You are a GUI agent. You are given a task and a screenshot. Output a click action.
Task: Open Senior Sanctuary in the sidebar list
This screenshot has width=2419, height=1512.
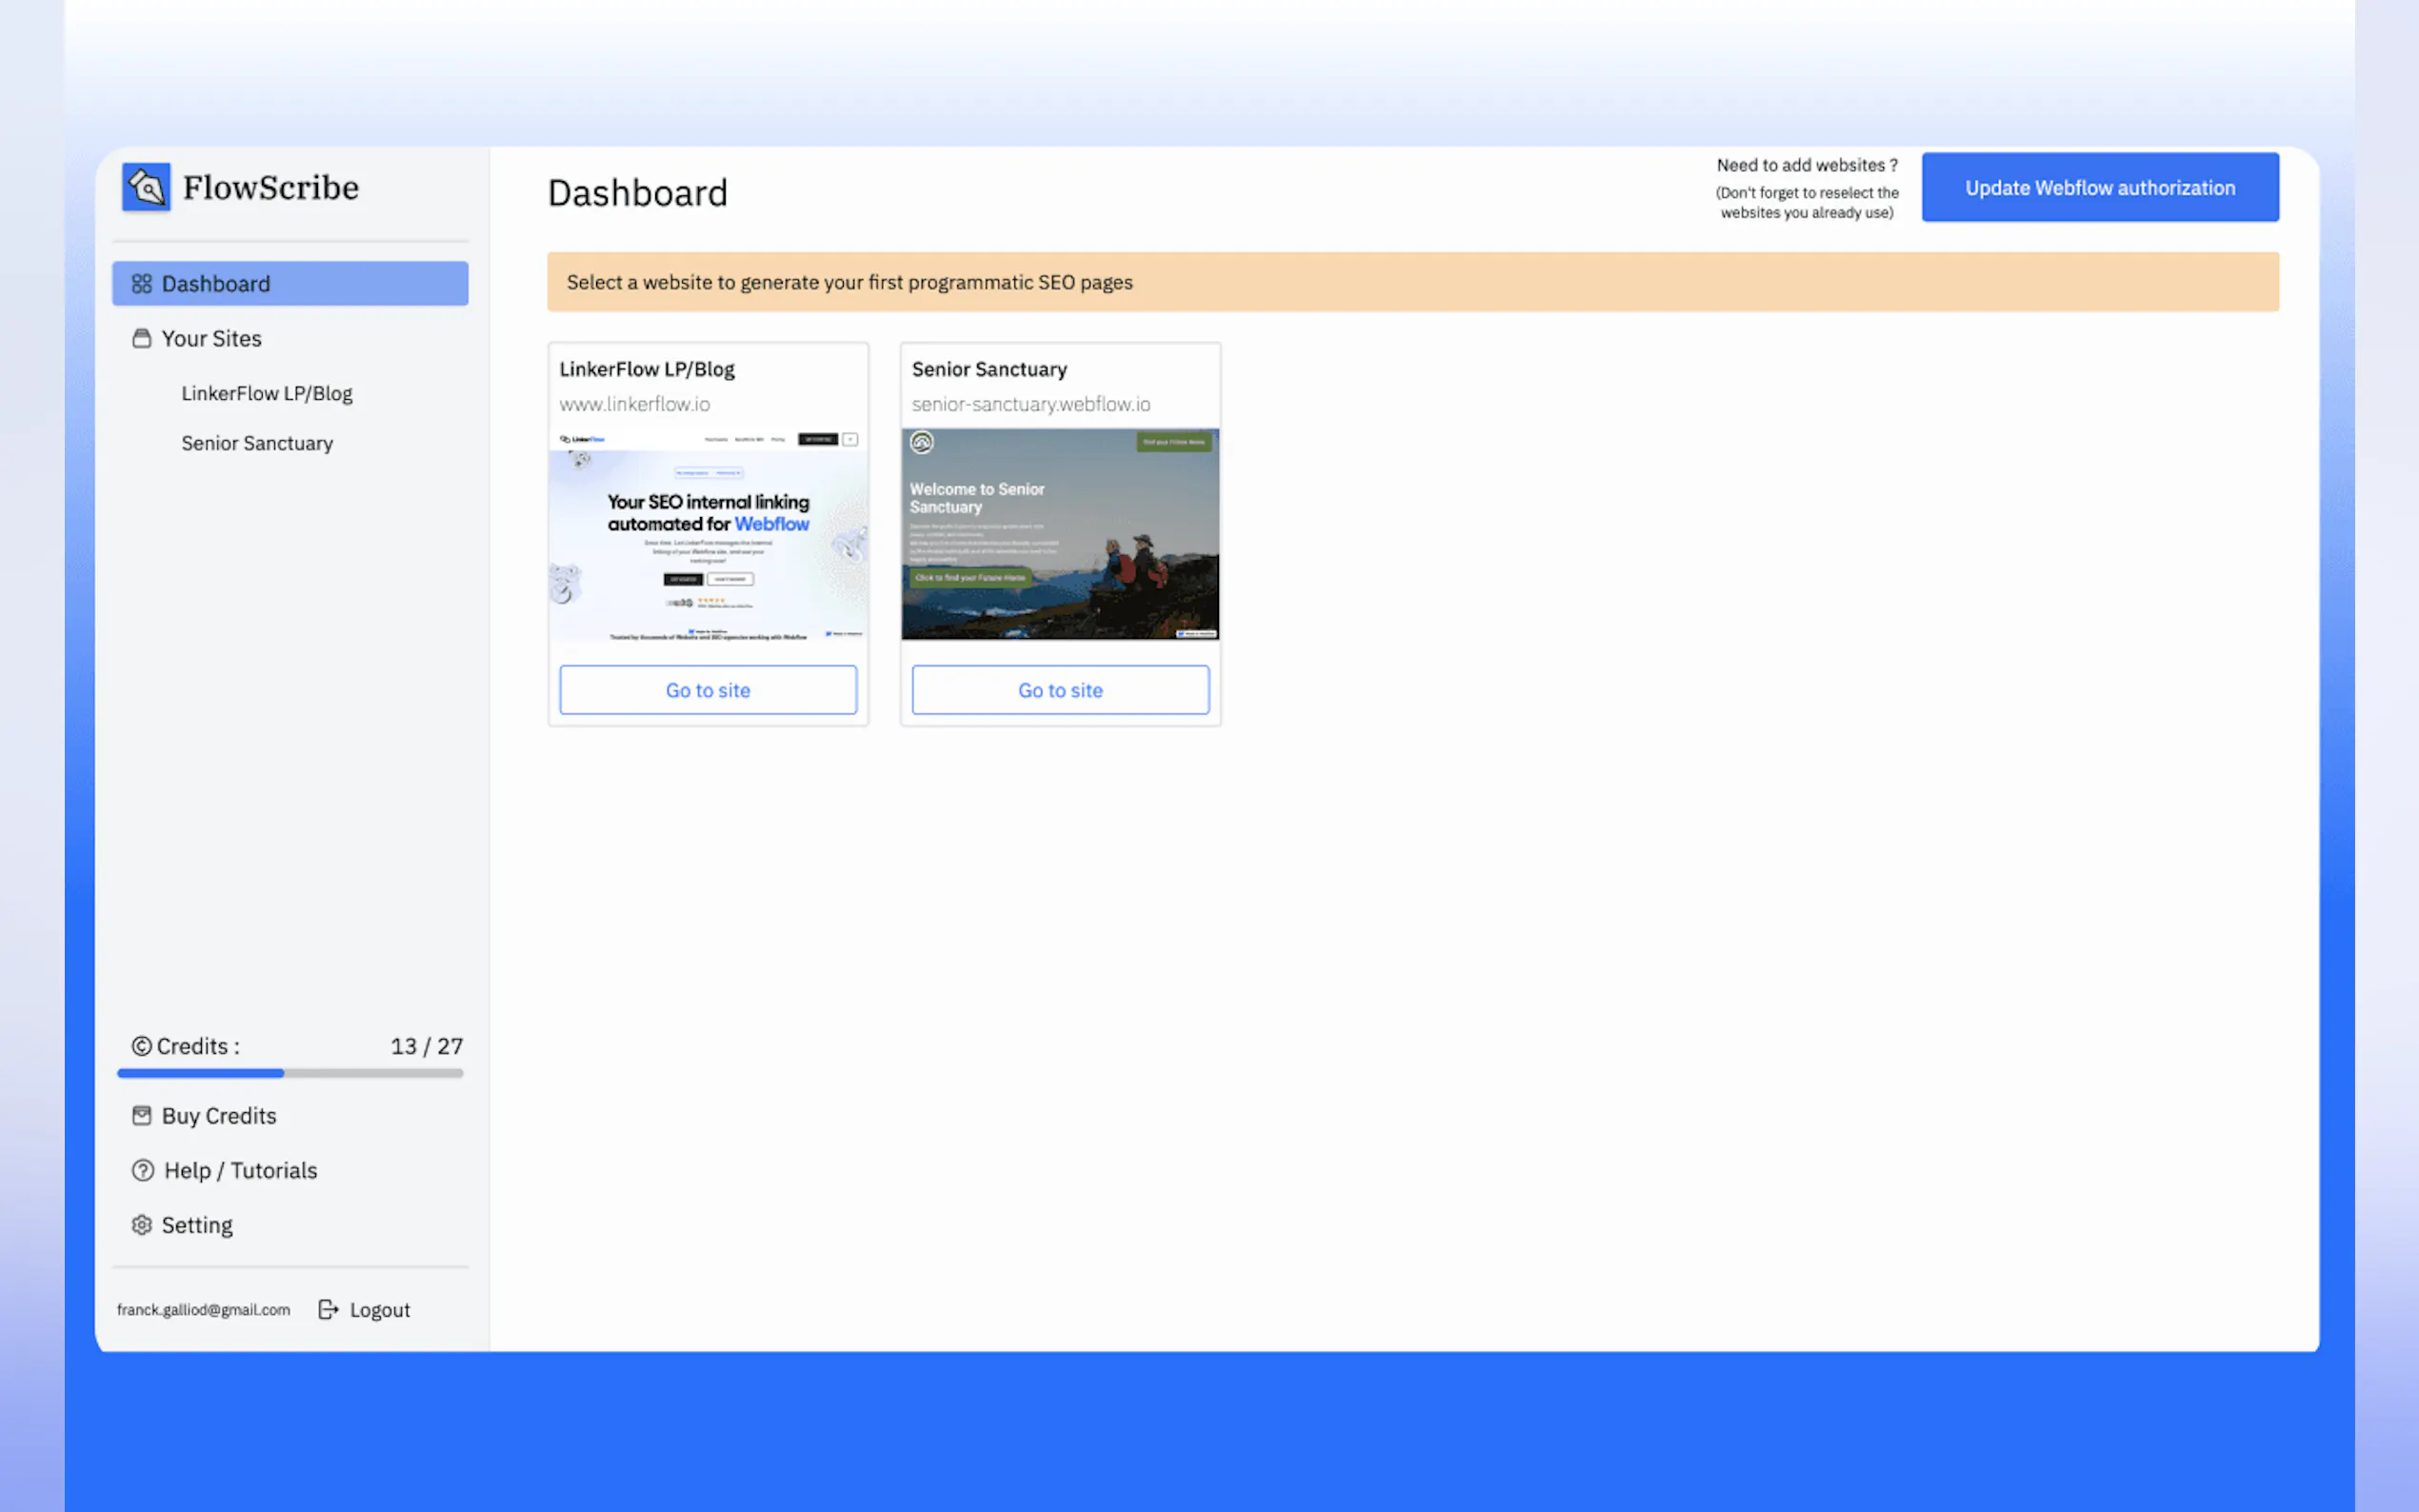pos(257,443)
